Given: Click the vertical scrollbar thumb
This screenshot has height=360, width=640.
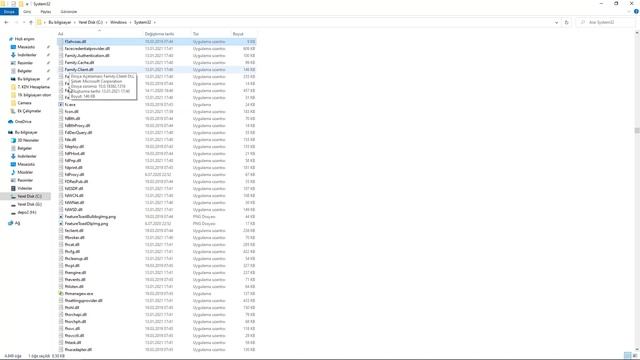Looking at the screenshot, I should tap(637, 131).
